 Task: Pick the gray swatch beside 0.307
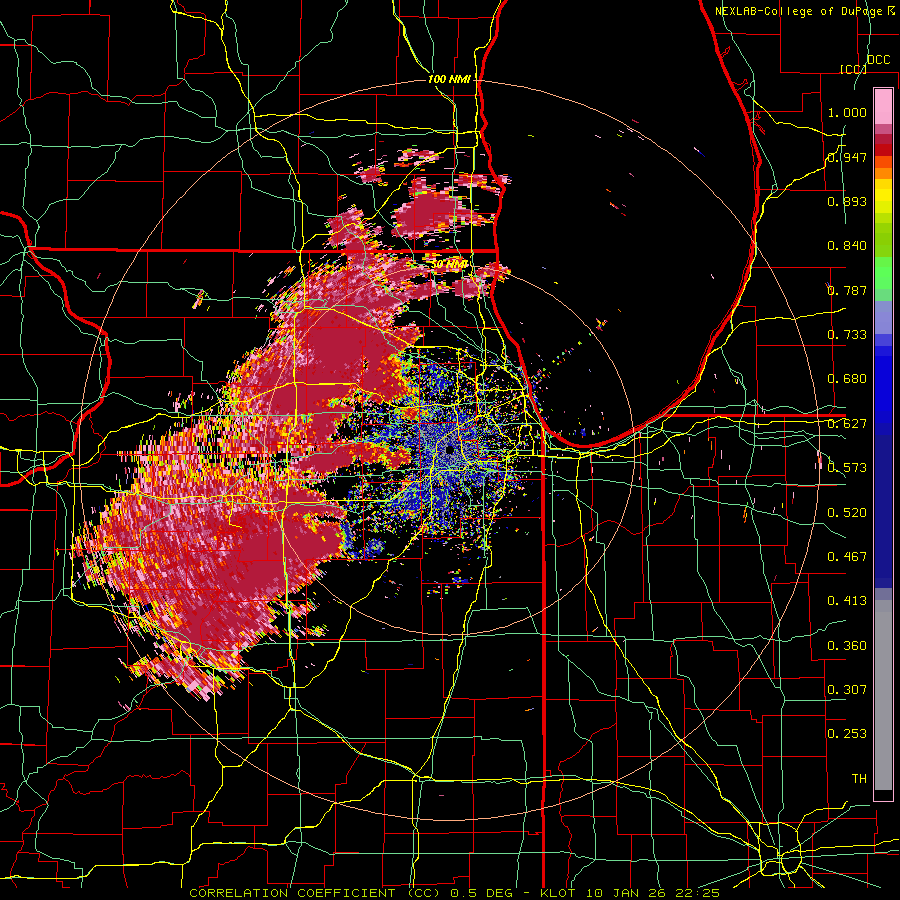[883, 695]
